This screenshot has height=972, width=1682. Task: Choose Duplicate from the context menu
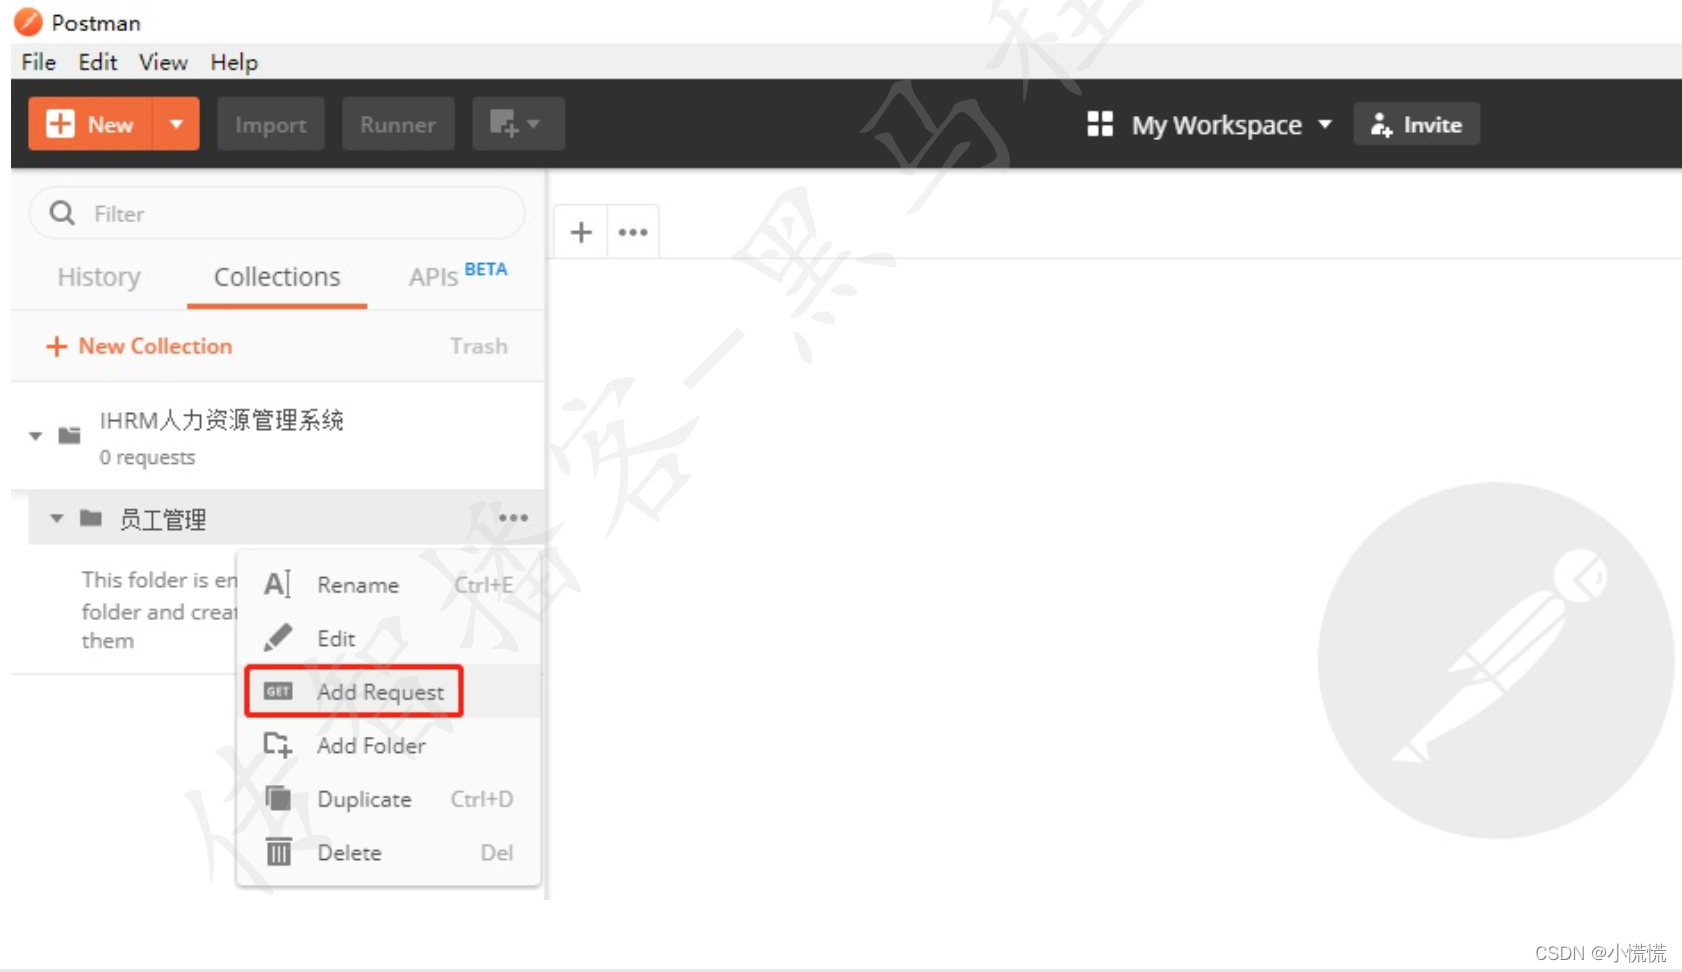(388, 799)
